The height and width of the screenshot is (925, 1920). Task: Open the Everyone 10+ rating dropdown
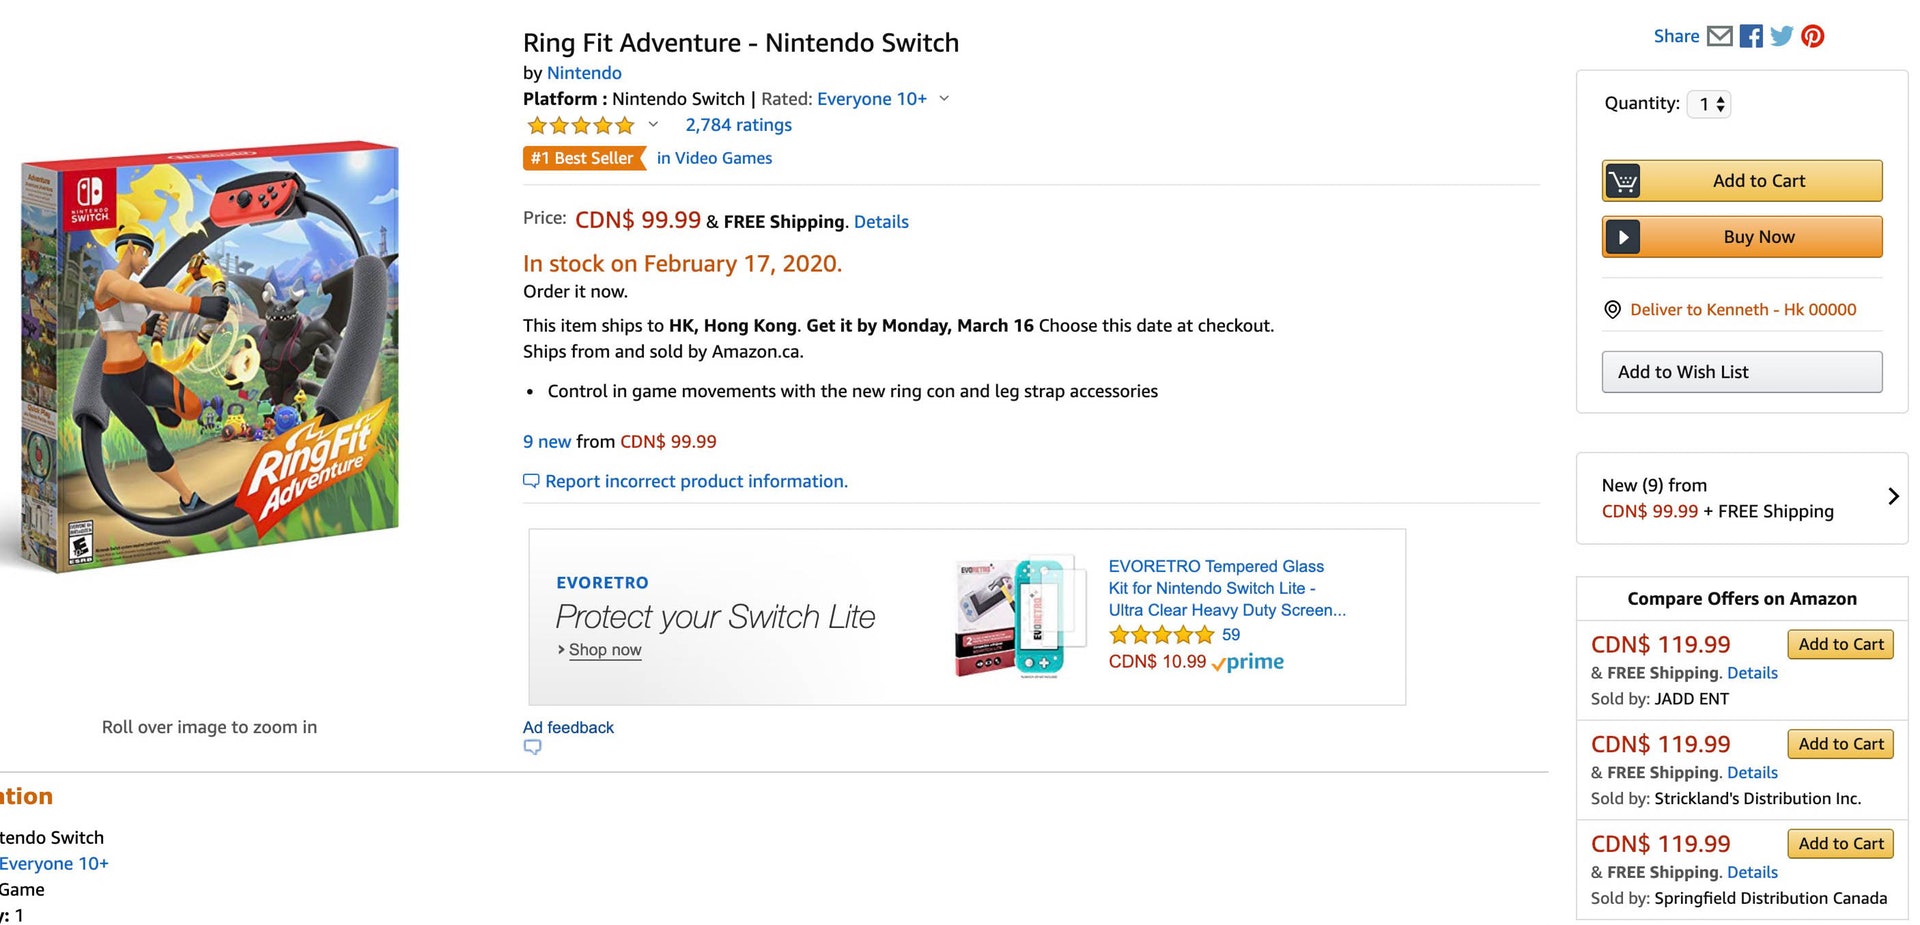944,99
